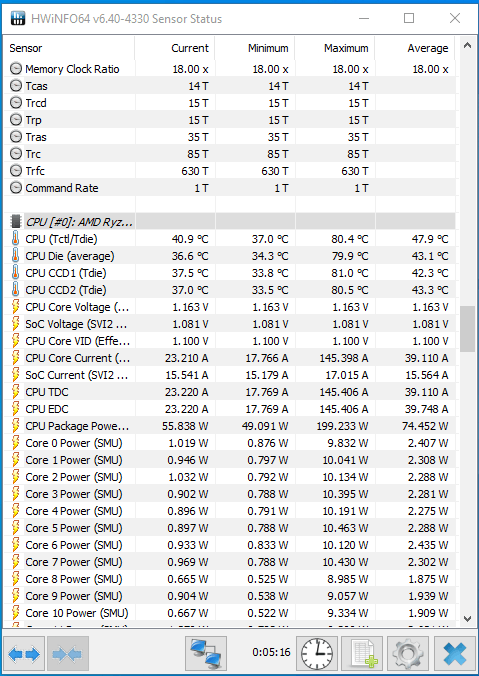Screen dimensions: 479x676
Task: Click lightning icon beside Core 10 Power
Action: (16, 613)
